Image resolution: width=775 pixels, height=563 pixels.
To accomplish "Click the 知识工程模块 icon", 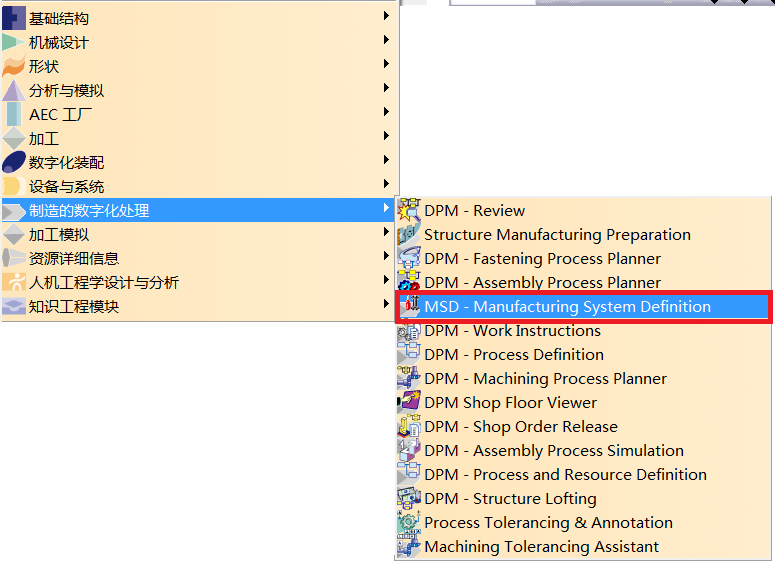I will [13, 306].
